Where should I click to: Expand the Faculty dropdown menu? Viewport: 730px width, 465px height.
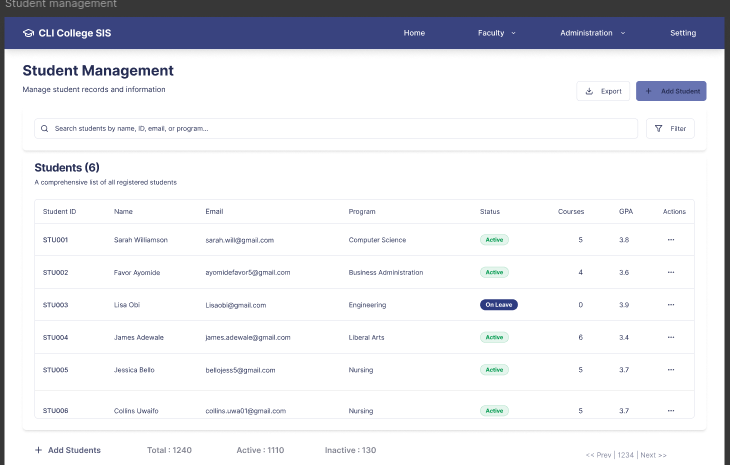coord(496,33)
